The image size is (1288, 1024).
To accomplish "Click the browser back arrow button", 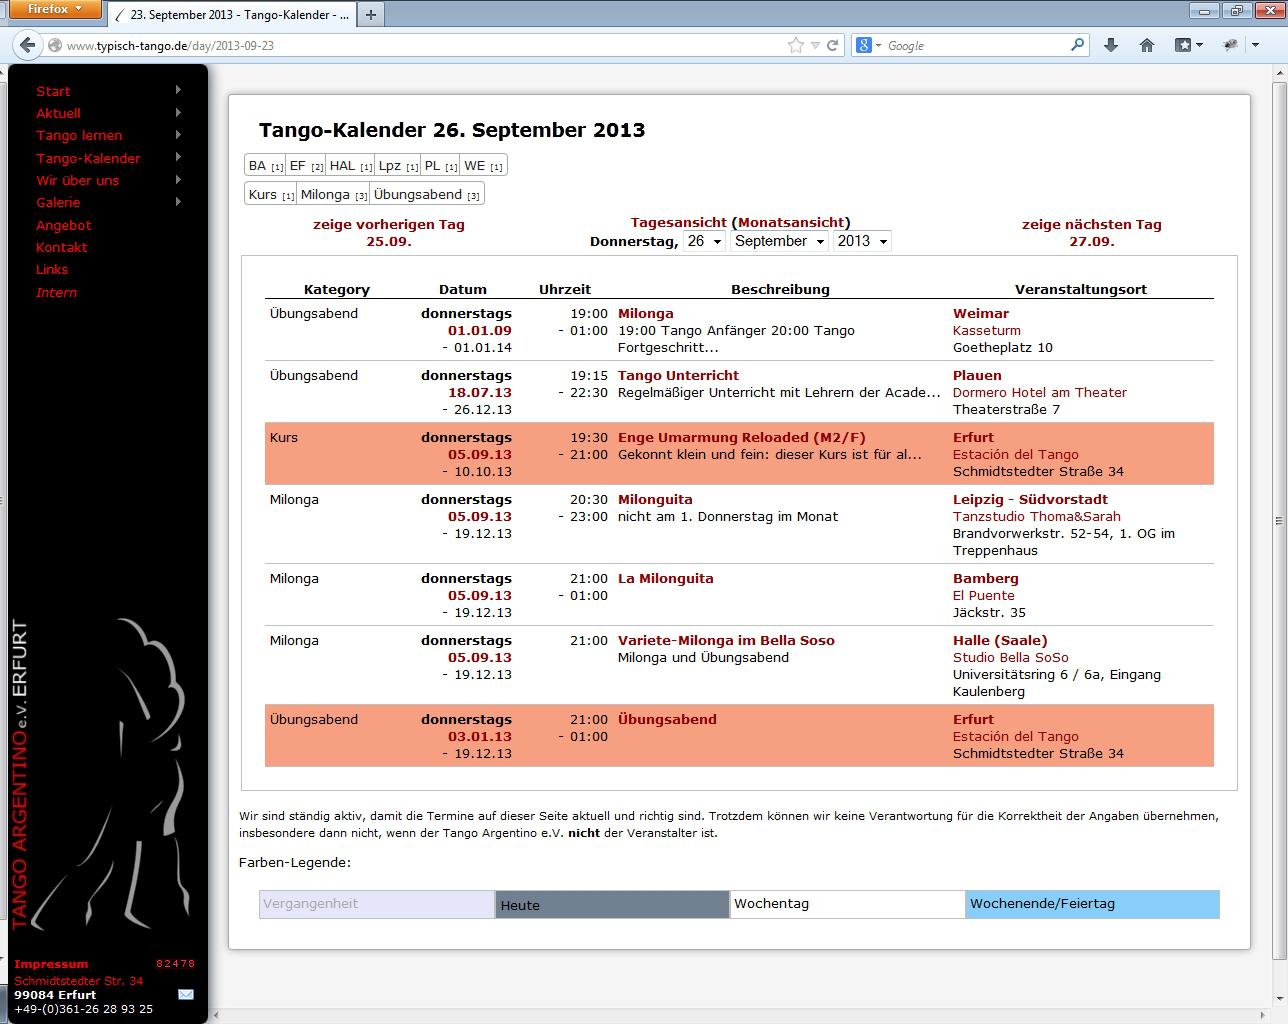I will (x=27, y=45).
